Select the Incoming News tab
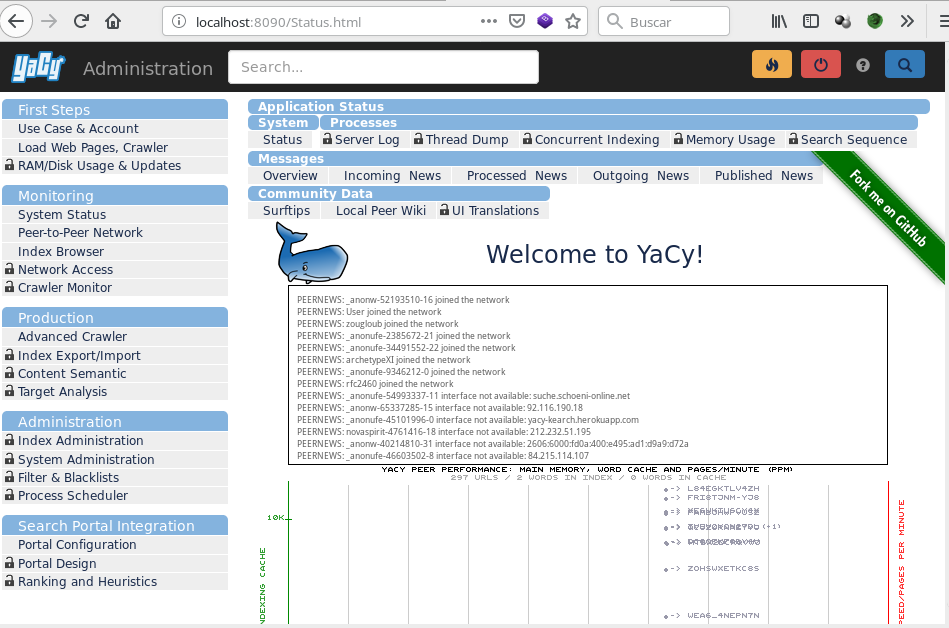Screen dimensions: 949x628 click(x=392, y=175)
